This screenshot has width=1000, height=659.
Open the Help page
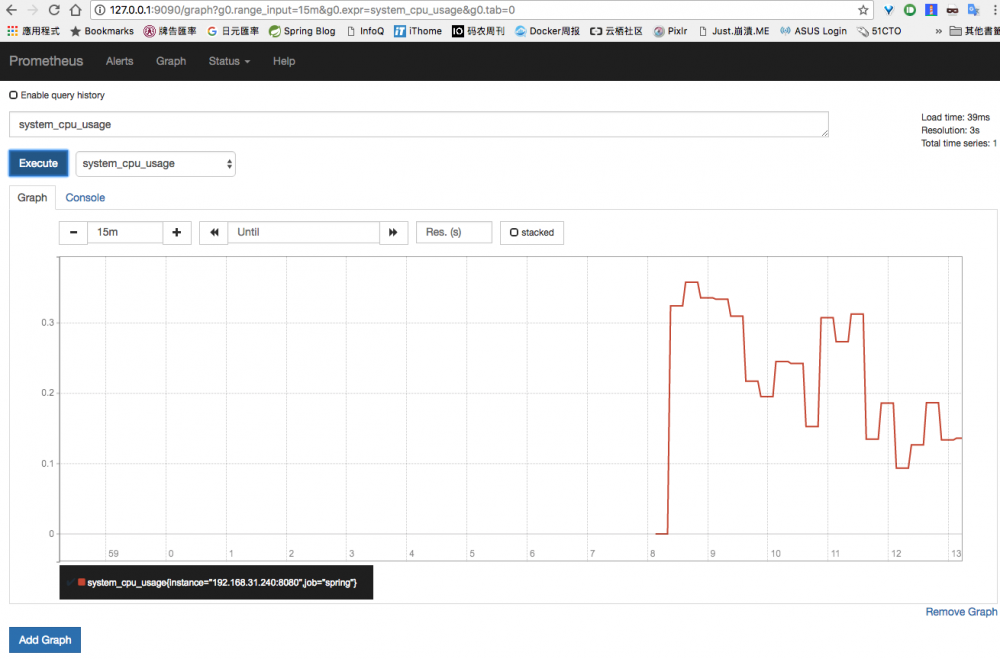point(284,61)
